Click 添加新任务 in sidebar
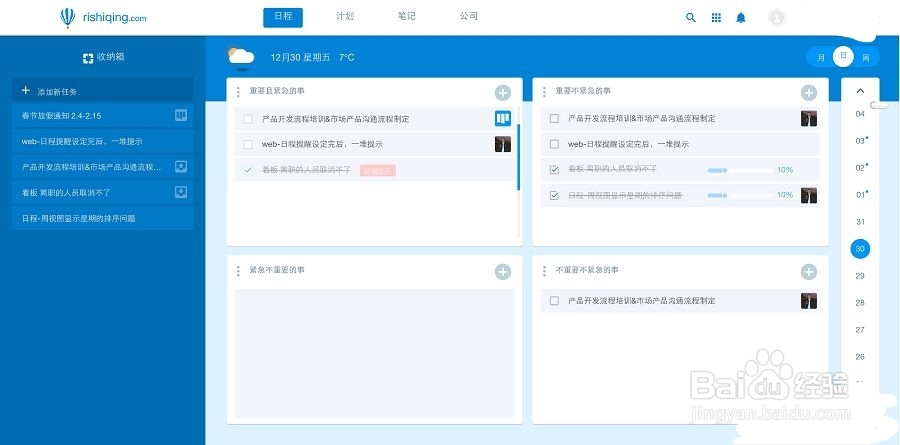 (x=102, y=91)
